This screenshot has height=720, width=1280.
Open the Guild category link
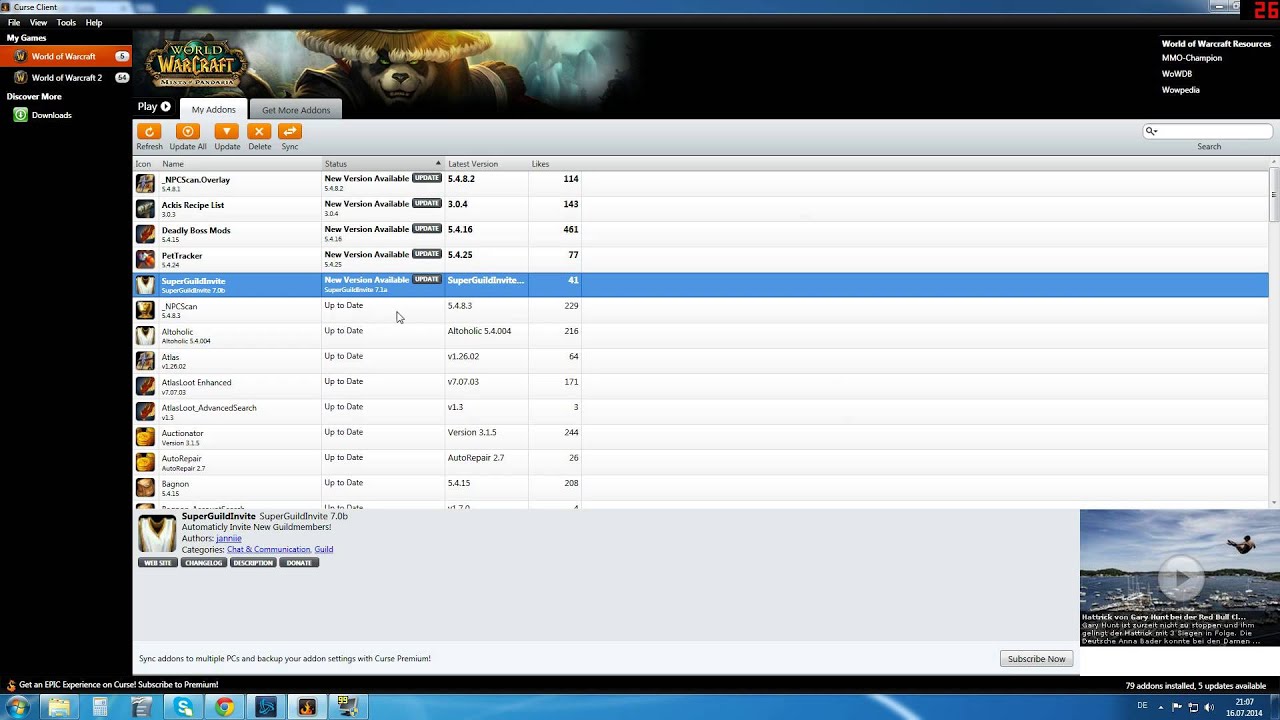pyautogui.click(x=324, y=549)
